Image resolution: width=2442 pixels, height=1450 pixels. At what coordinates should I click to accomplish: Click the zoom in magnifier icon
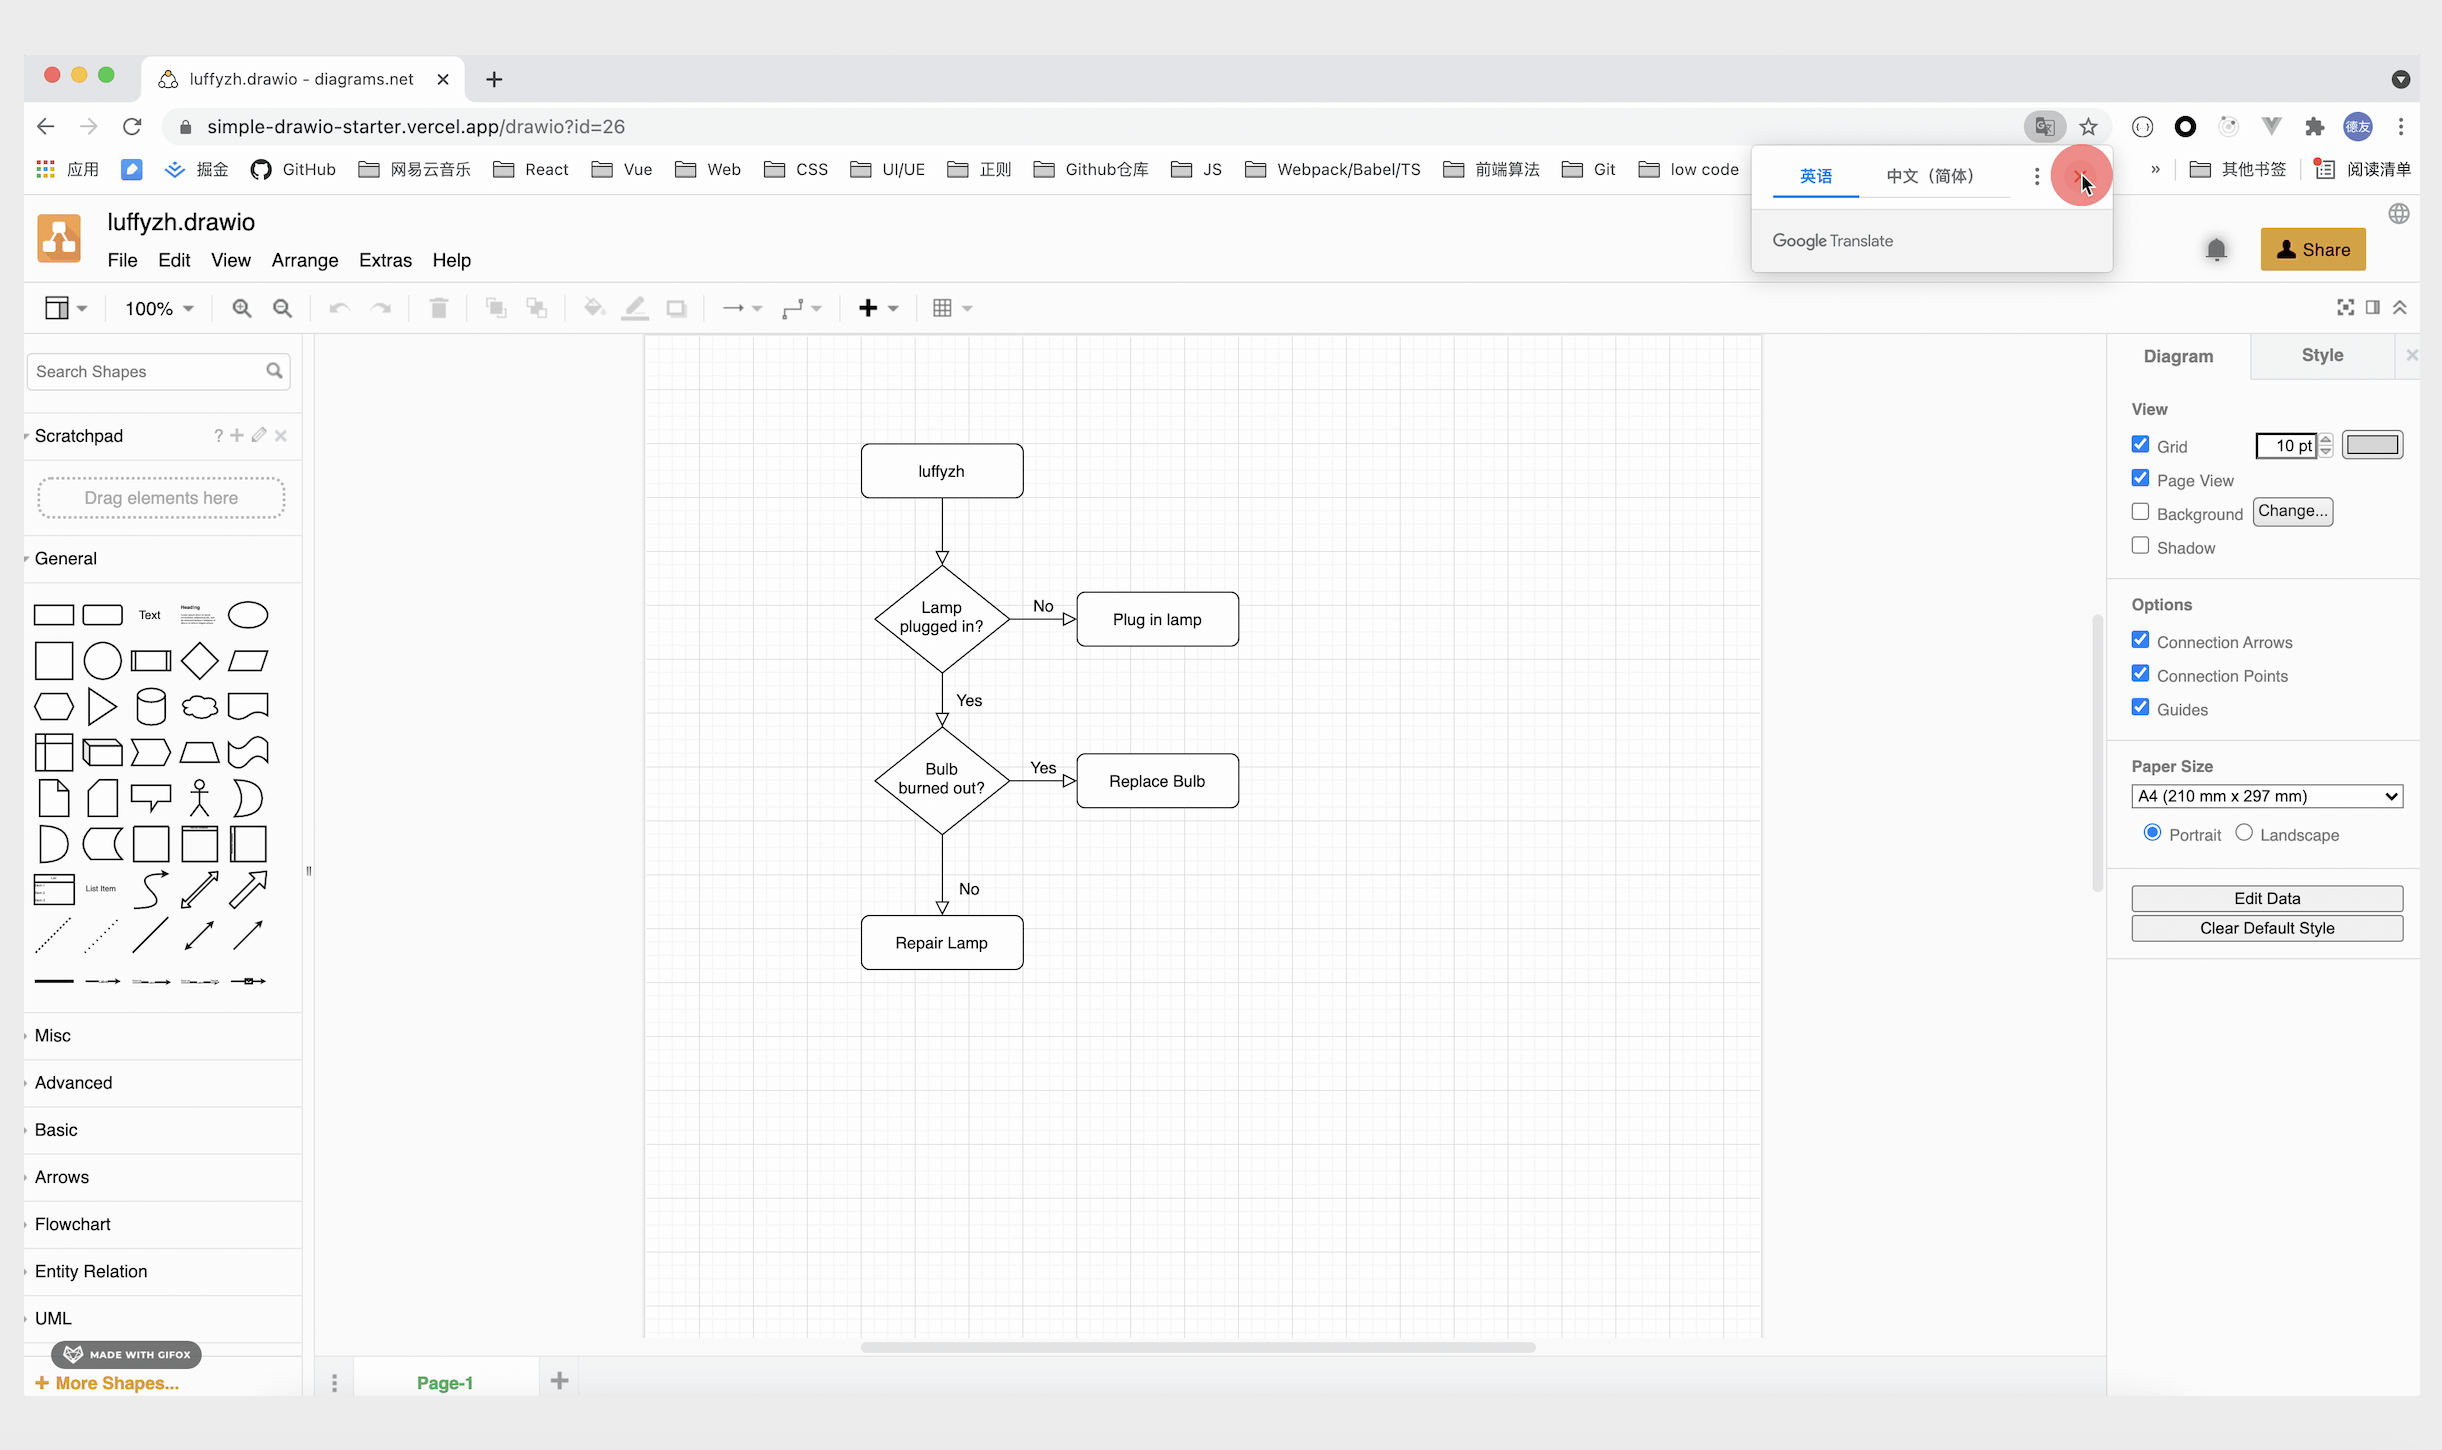click(x=241, y=308)
